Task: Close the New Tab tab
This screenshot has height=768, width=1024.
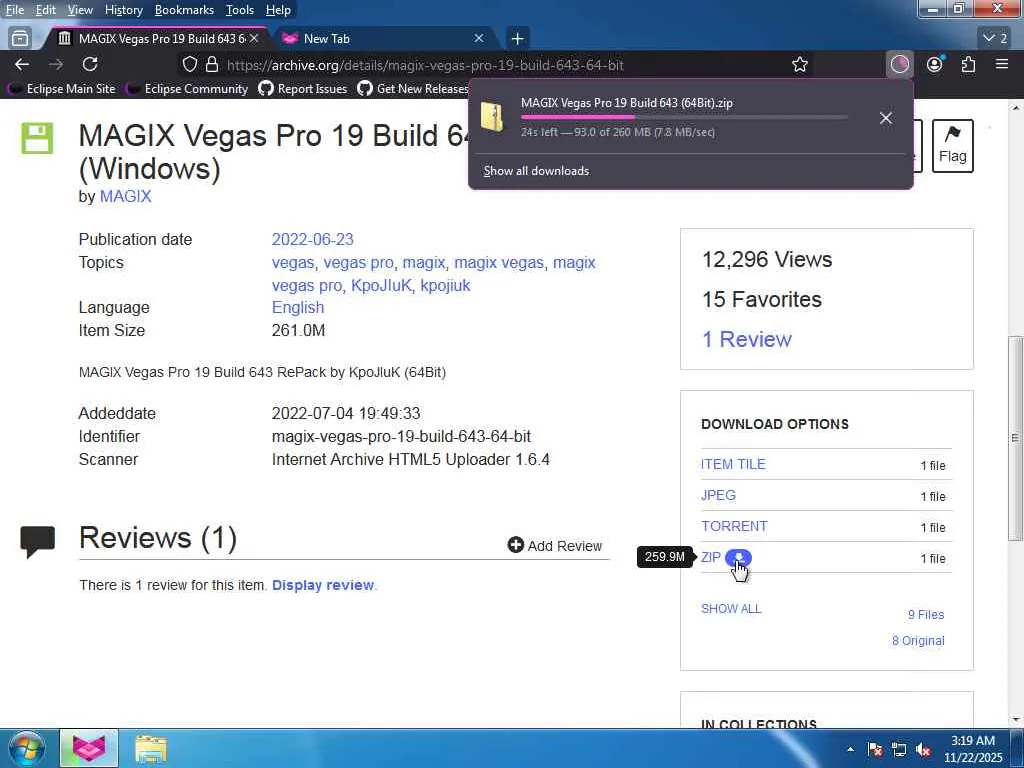Action: pos(479,39)
